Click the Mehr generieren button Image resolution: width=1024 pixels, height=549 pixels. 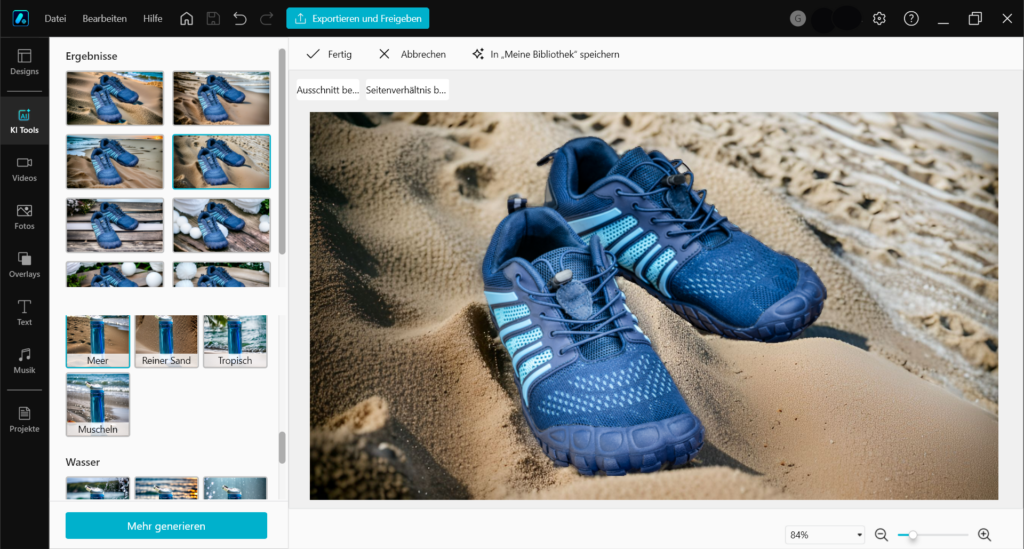(166, 526)
